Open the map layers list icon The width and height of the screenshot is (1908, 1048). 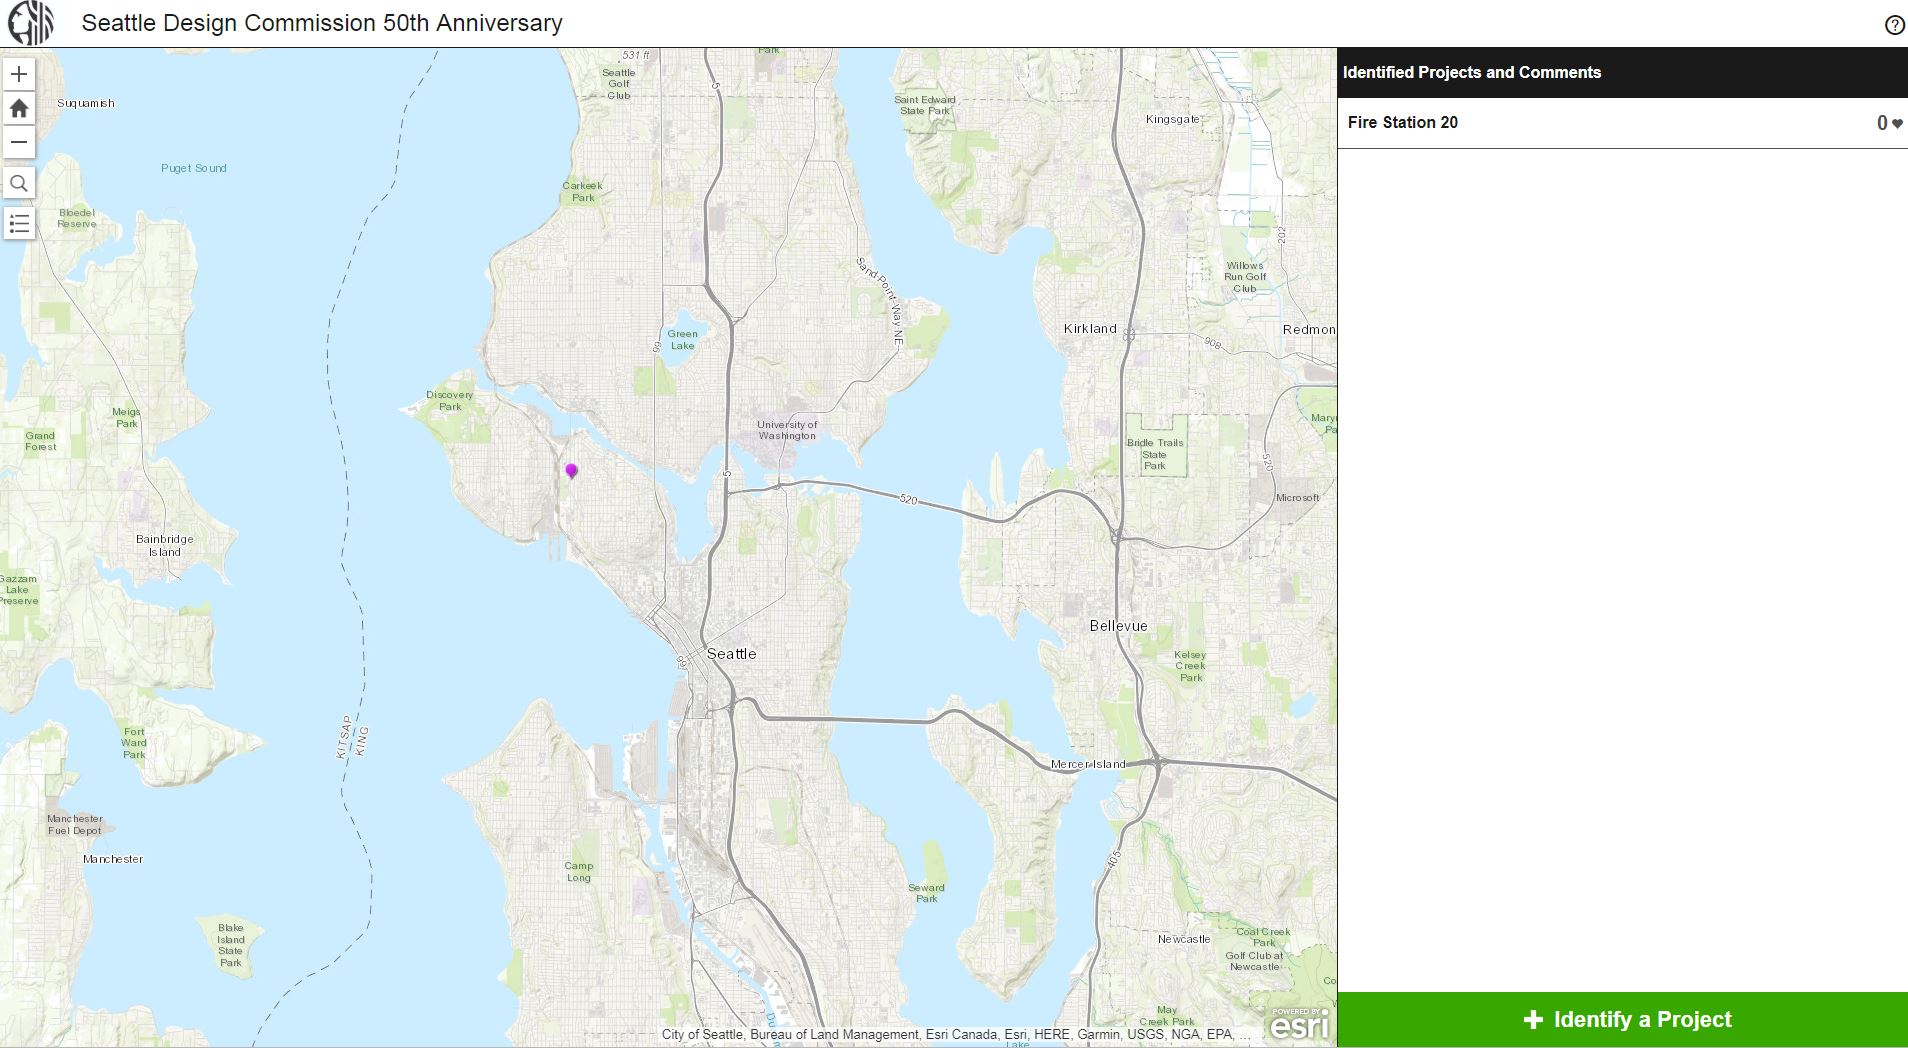pyautogui.click(x=19, y=224)
